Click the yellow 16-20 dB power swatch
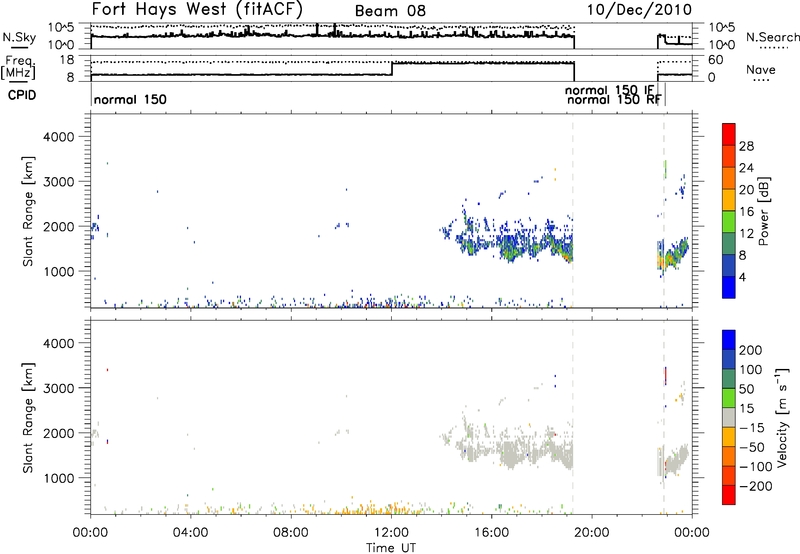This screenshot has width=800, height=554. pos(729,200)
